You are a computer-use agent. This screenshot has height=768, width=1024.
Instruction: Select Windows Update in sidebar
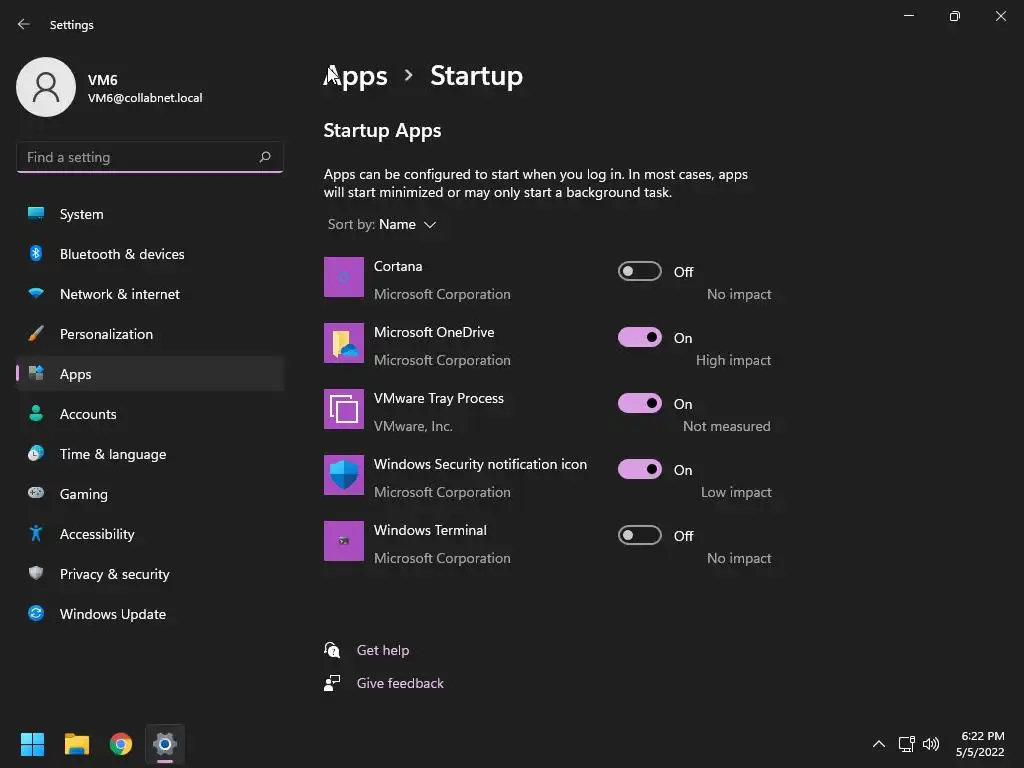[x=112, y=614]
